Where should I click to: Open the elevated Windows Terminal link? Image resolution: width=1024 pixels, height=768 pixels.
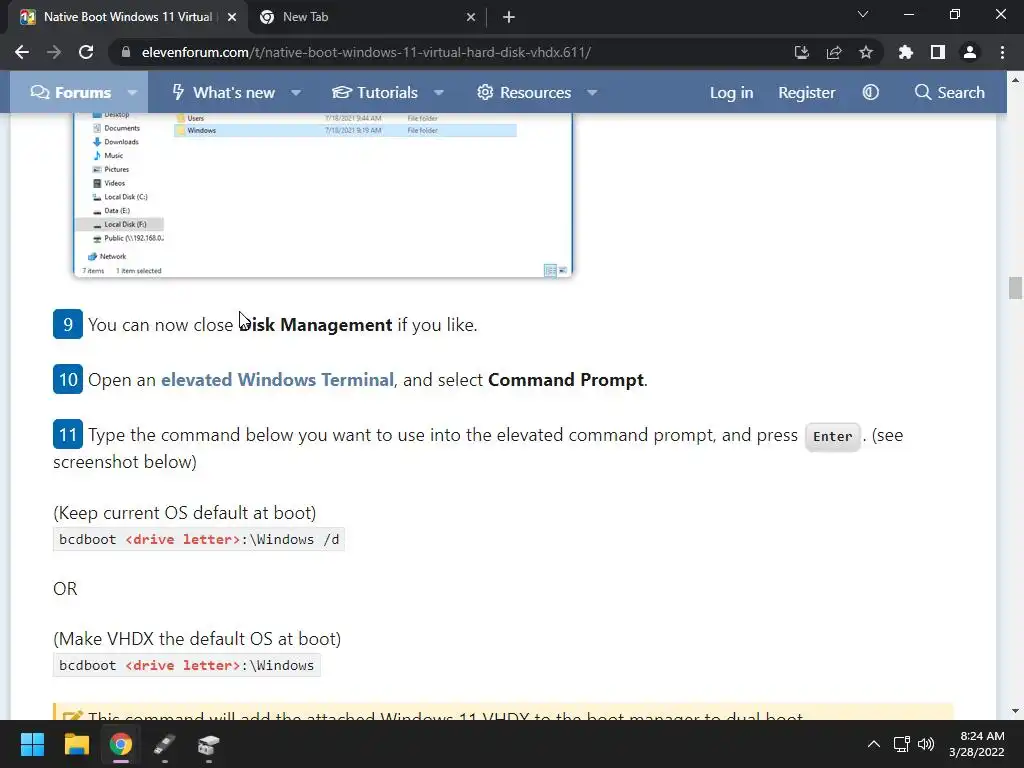(x=278, y=379)
